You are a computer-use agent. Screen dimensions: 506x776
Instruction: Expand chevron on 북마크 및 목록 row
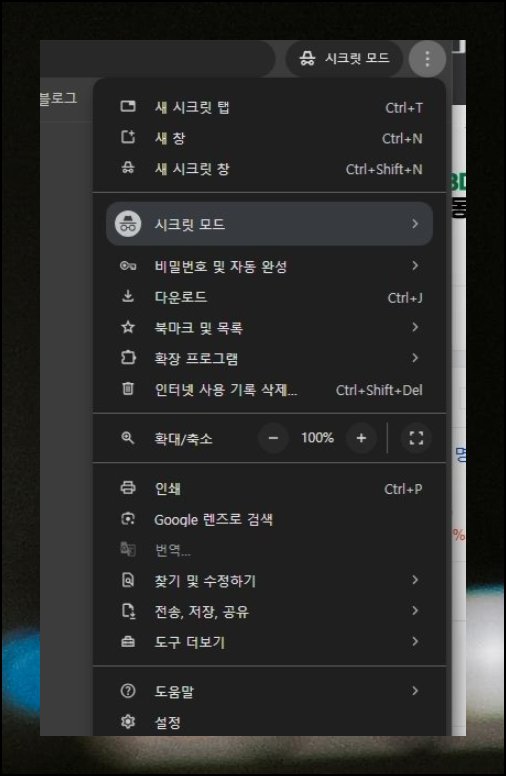pyautogui.click(x=415, y=327)
